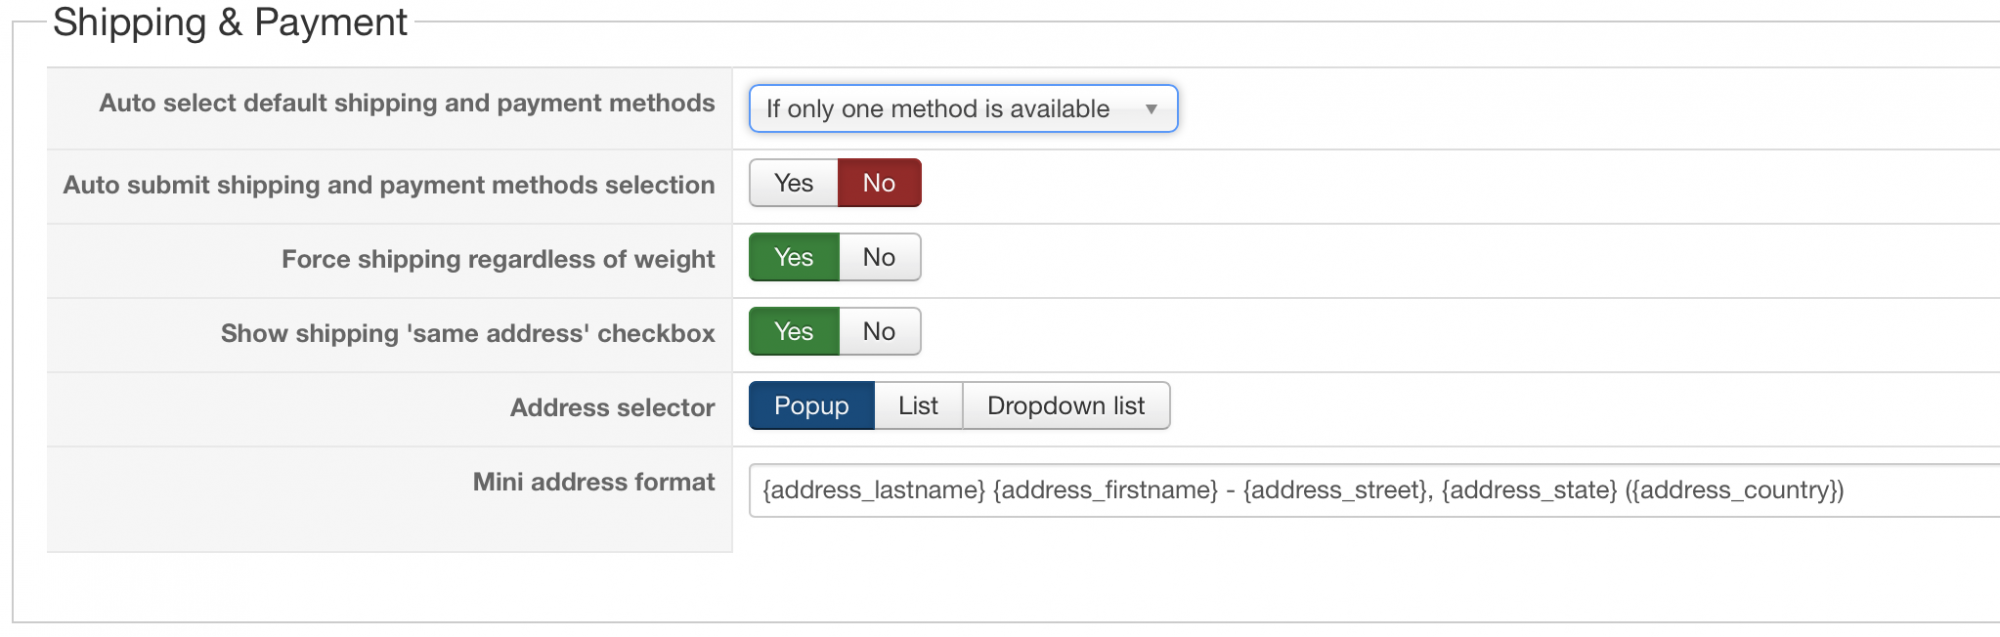The image size is (2000, 637).
Task: Click the 'Auto submit shipping and payment' label
Action: [x=389, y=185]
